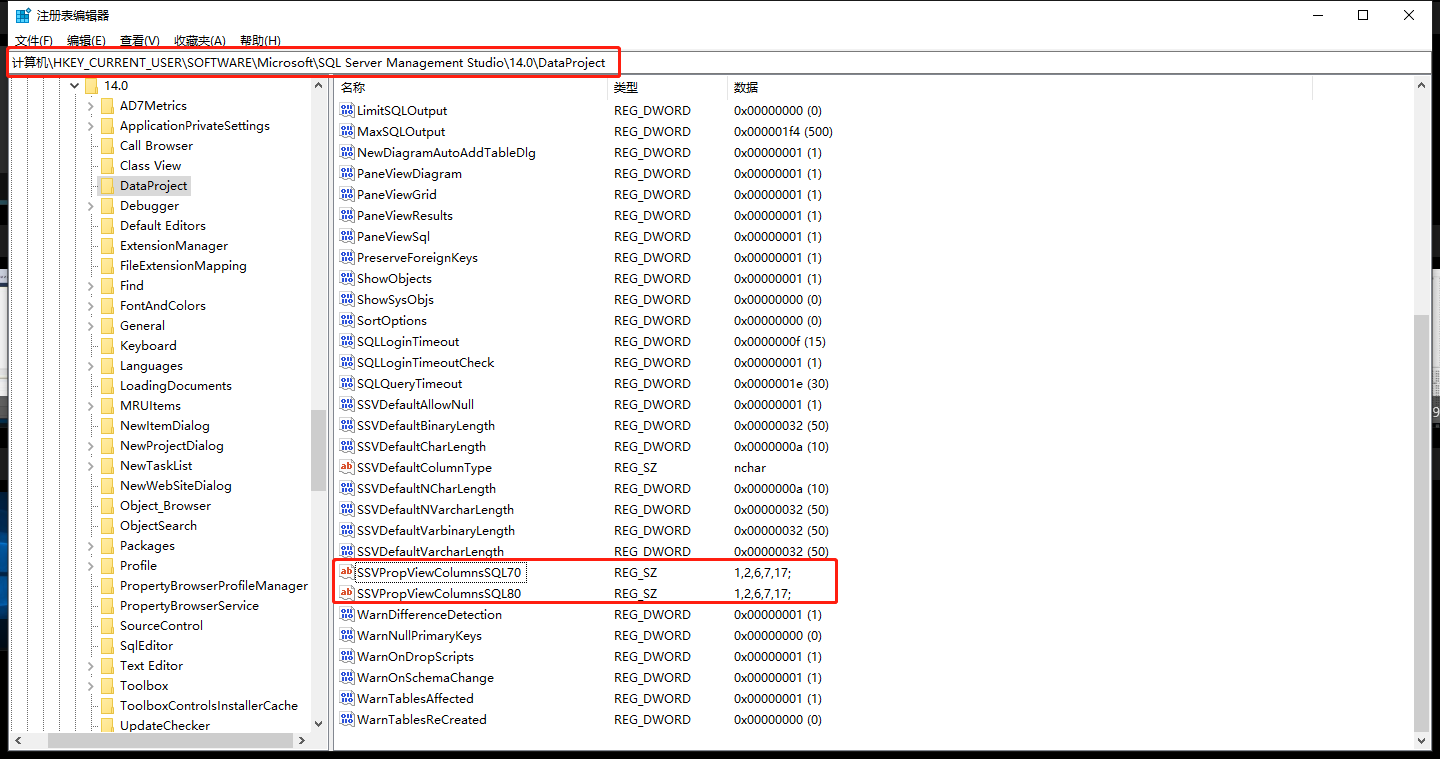Select the SSVDefaultColumnType string icon
The image size is (1440, 759).
coord(347,467)
